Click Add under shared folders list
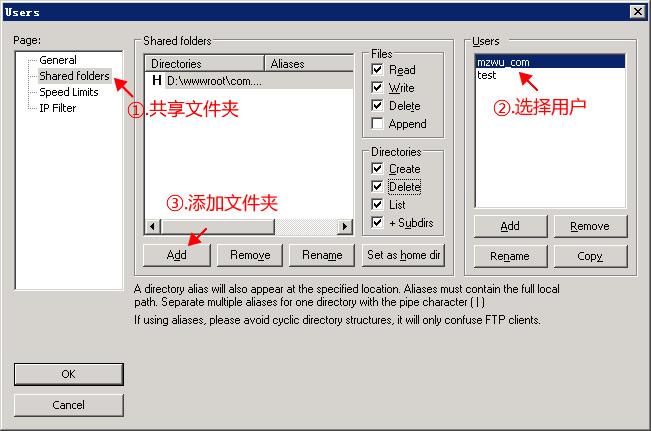The width and height of the screenshot is (651, 431). tap(176, 255)
